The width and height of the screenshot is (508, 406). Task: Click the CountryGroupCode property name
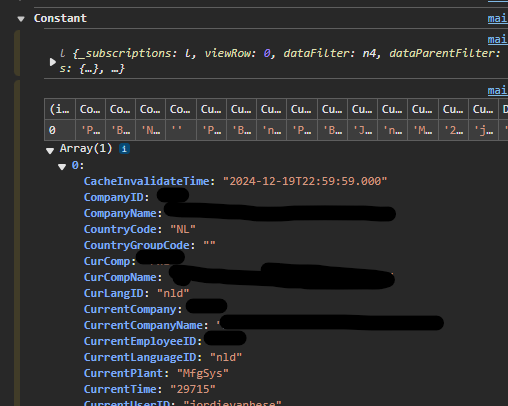[137, 245]
